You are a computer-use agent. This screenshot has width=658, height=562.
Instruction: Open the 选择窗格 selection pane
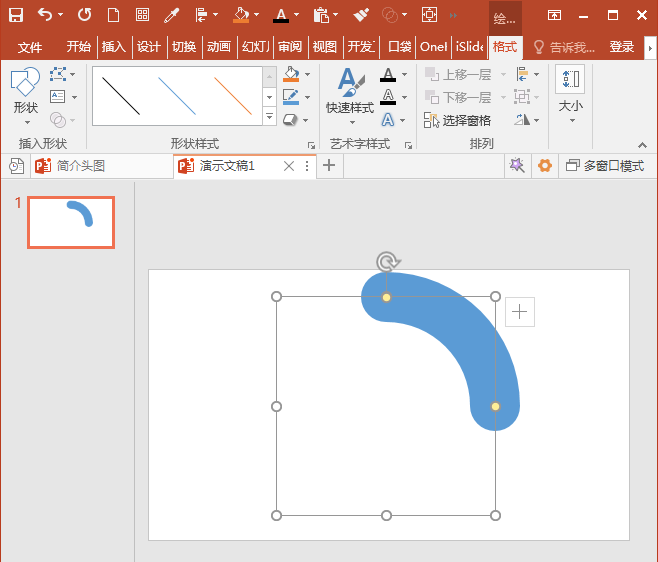457,120
